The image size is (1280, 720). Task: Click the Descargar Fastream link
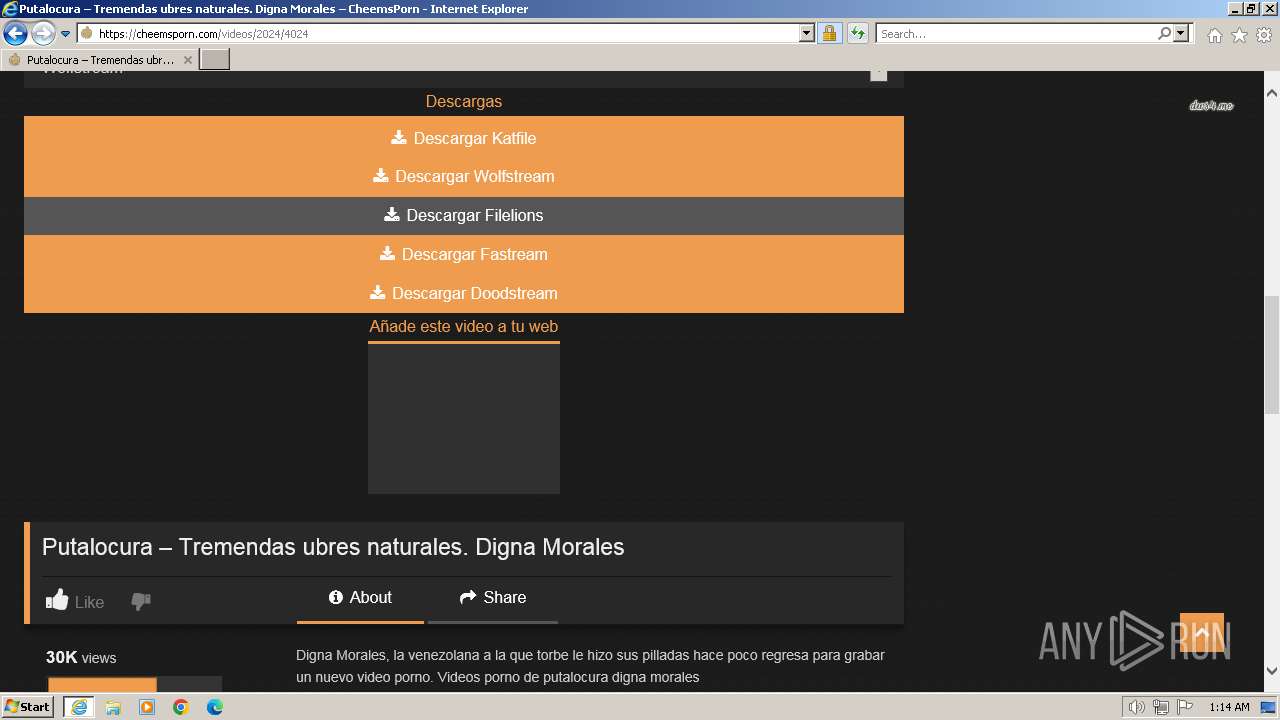[x=464, y=254]
